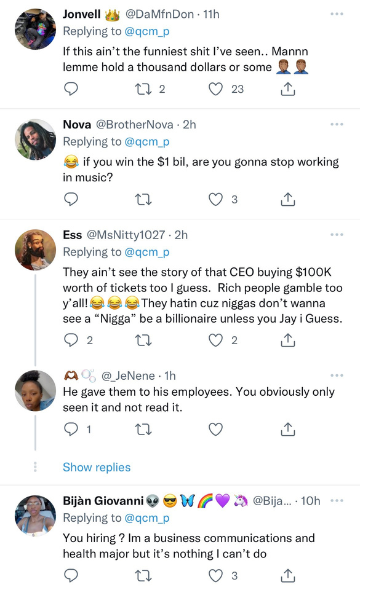Reply to Jonvell's tweet
Viewport: 370px width, 590px height.
[71, 89]
